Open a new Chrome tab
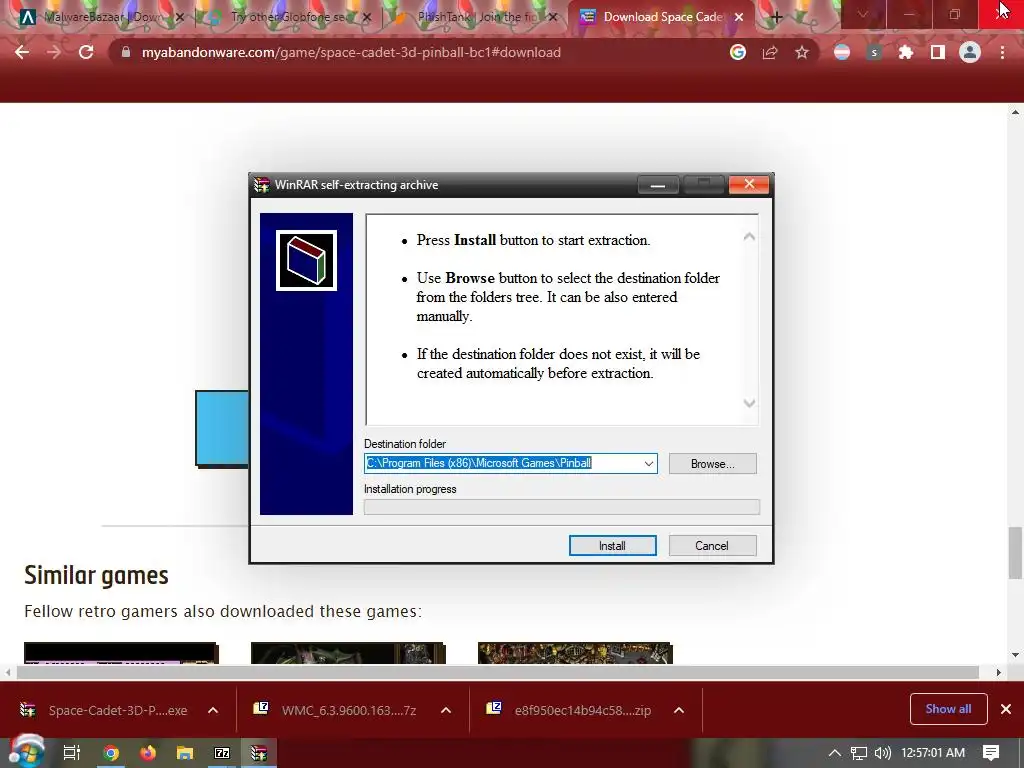Viewport: 1024px width, 768px height. (x=776, y=17)
